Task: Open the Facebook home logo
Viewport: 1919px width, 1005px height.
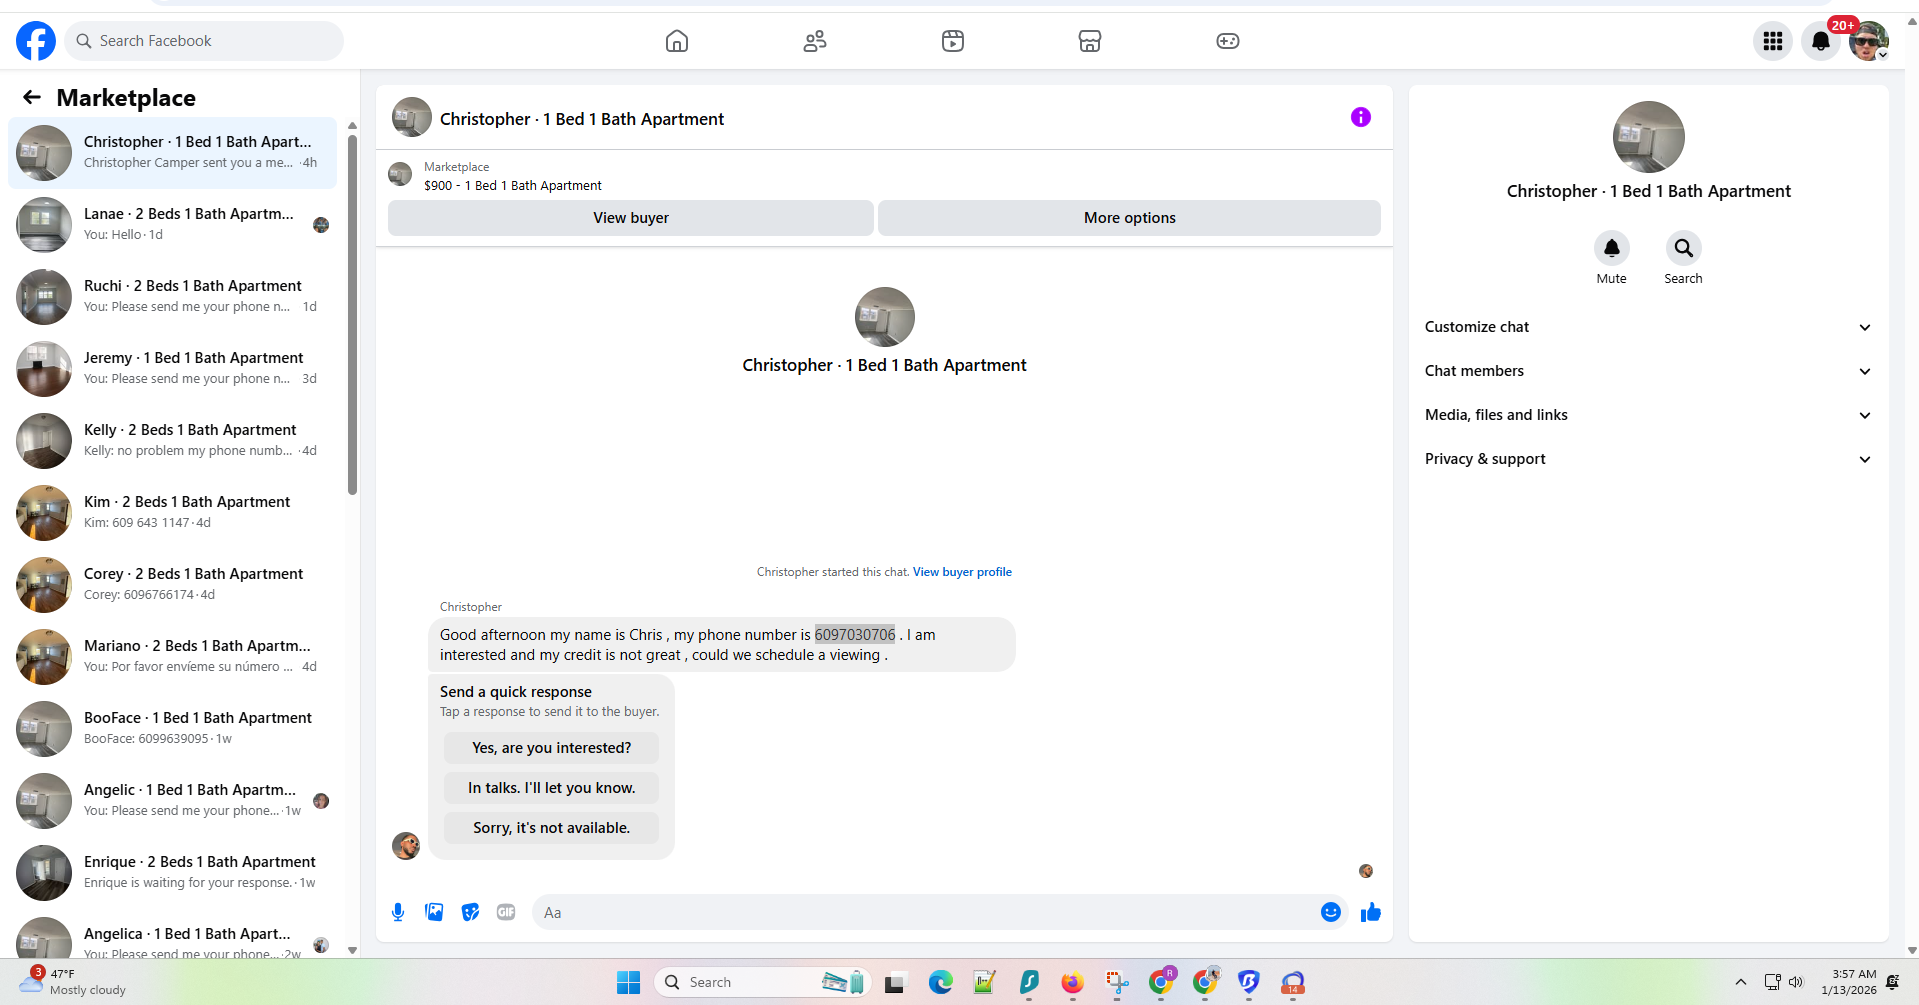Action: click(x=36, y=41)
